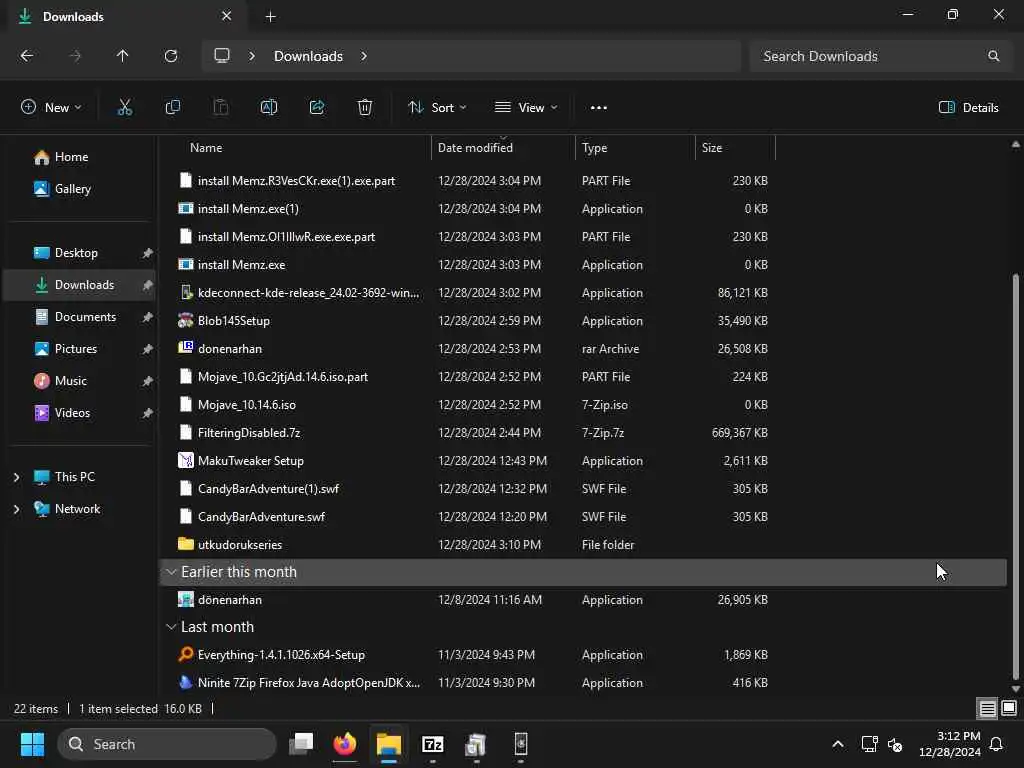Viewport: 1024px width, 768px height.
Task: Click the muted volume icon in tray
Action: [895, 744]
